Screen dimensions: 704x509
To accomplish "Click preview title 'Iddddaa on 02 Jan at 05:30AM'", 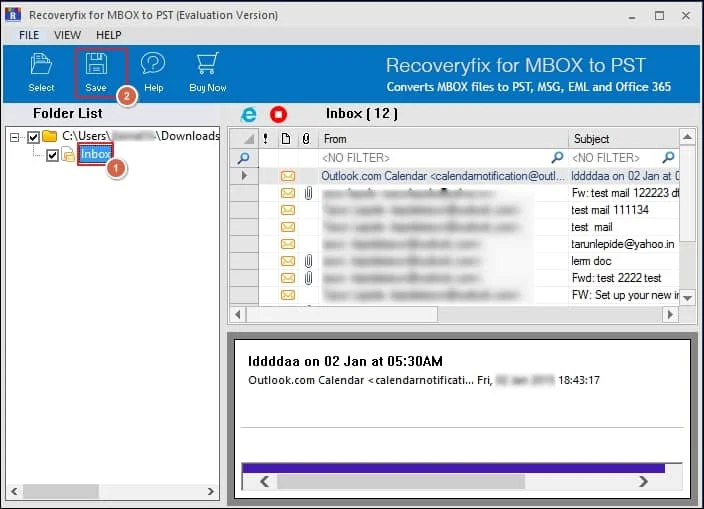I will pos(345,361).
